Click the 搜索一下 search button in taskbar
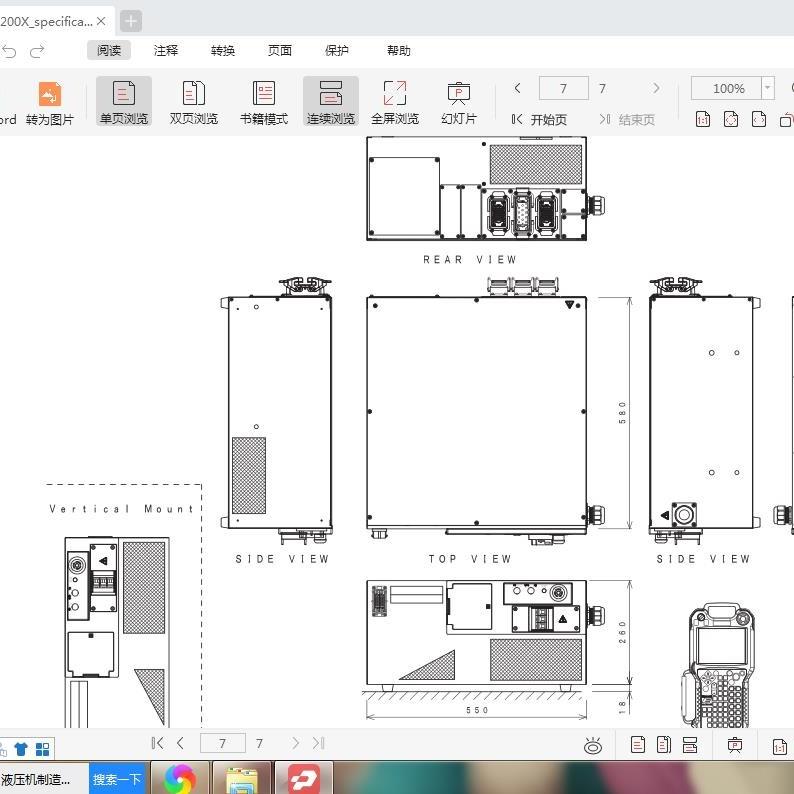The image size is (794, 794). pos(117,779)
